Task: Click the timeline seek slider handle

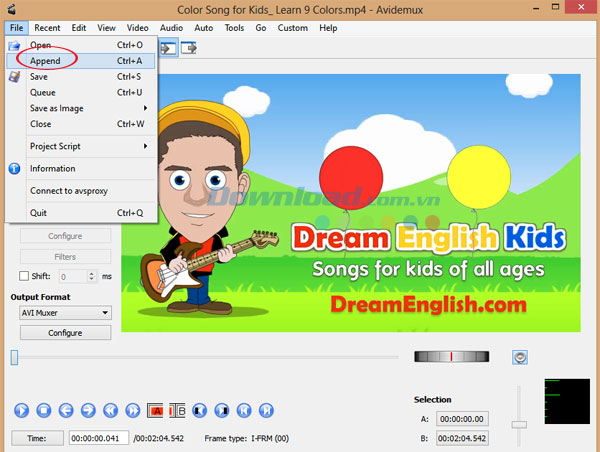Action: click(x=15, y=357)
